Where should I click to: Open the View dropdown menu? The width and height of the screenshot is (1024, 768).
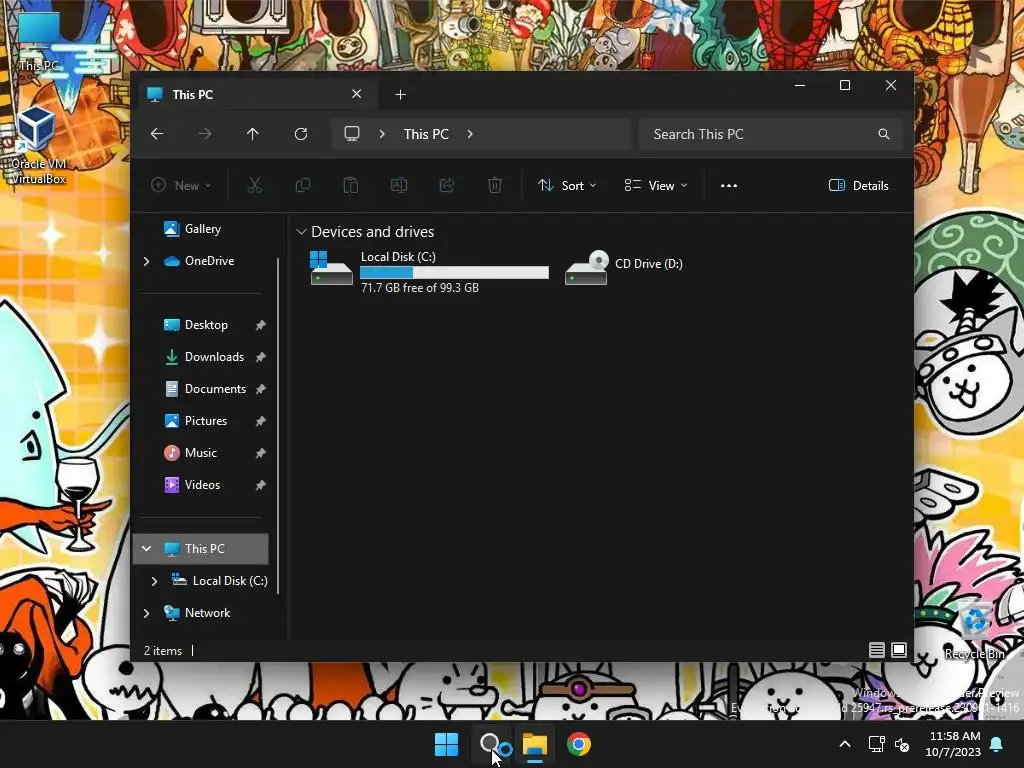pos(656,185)
